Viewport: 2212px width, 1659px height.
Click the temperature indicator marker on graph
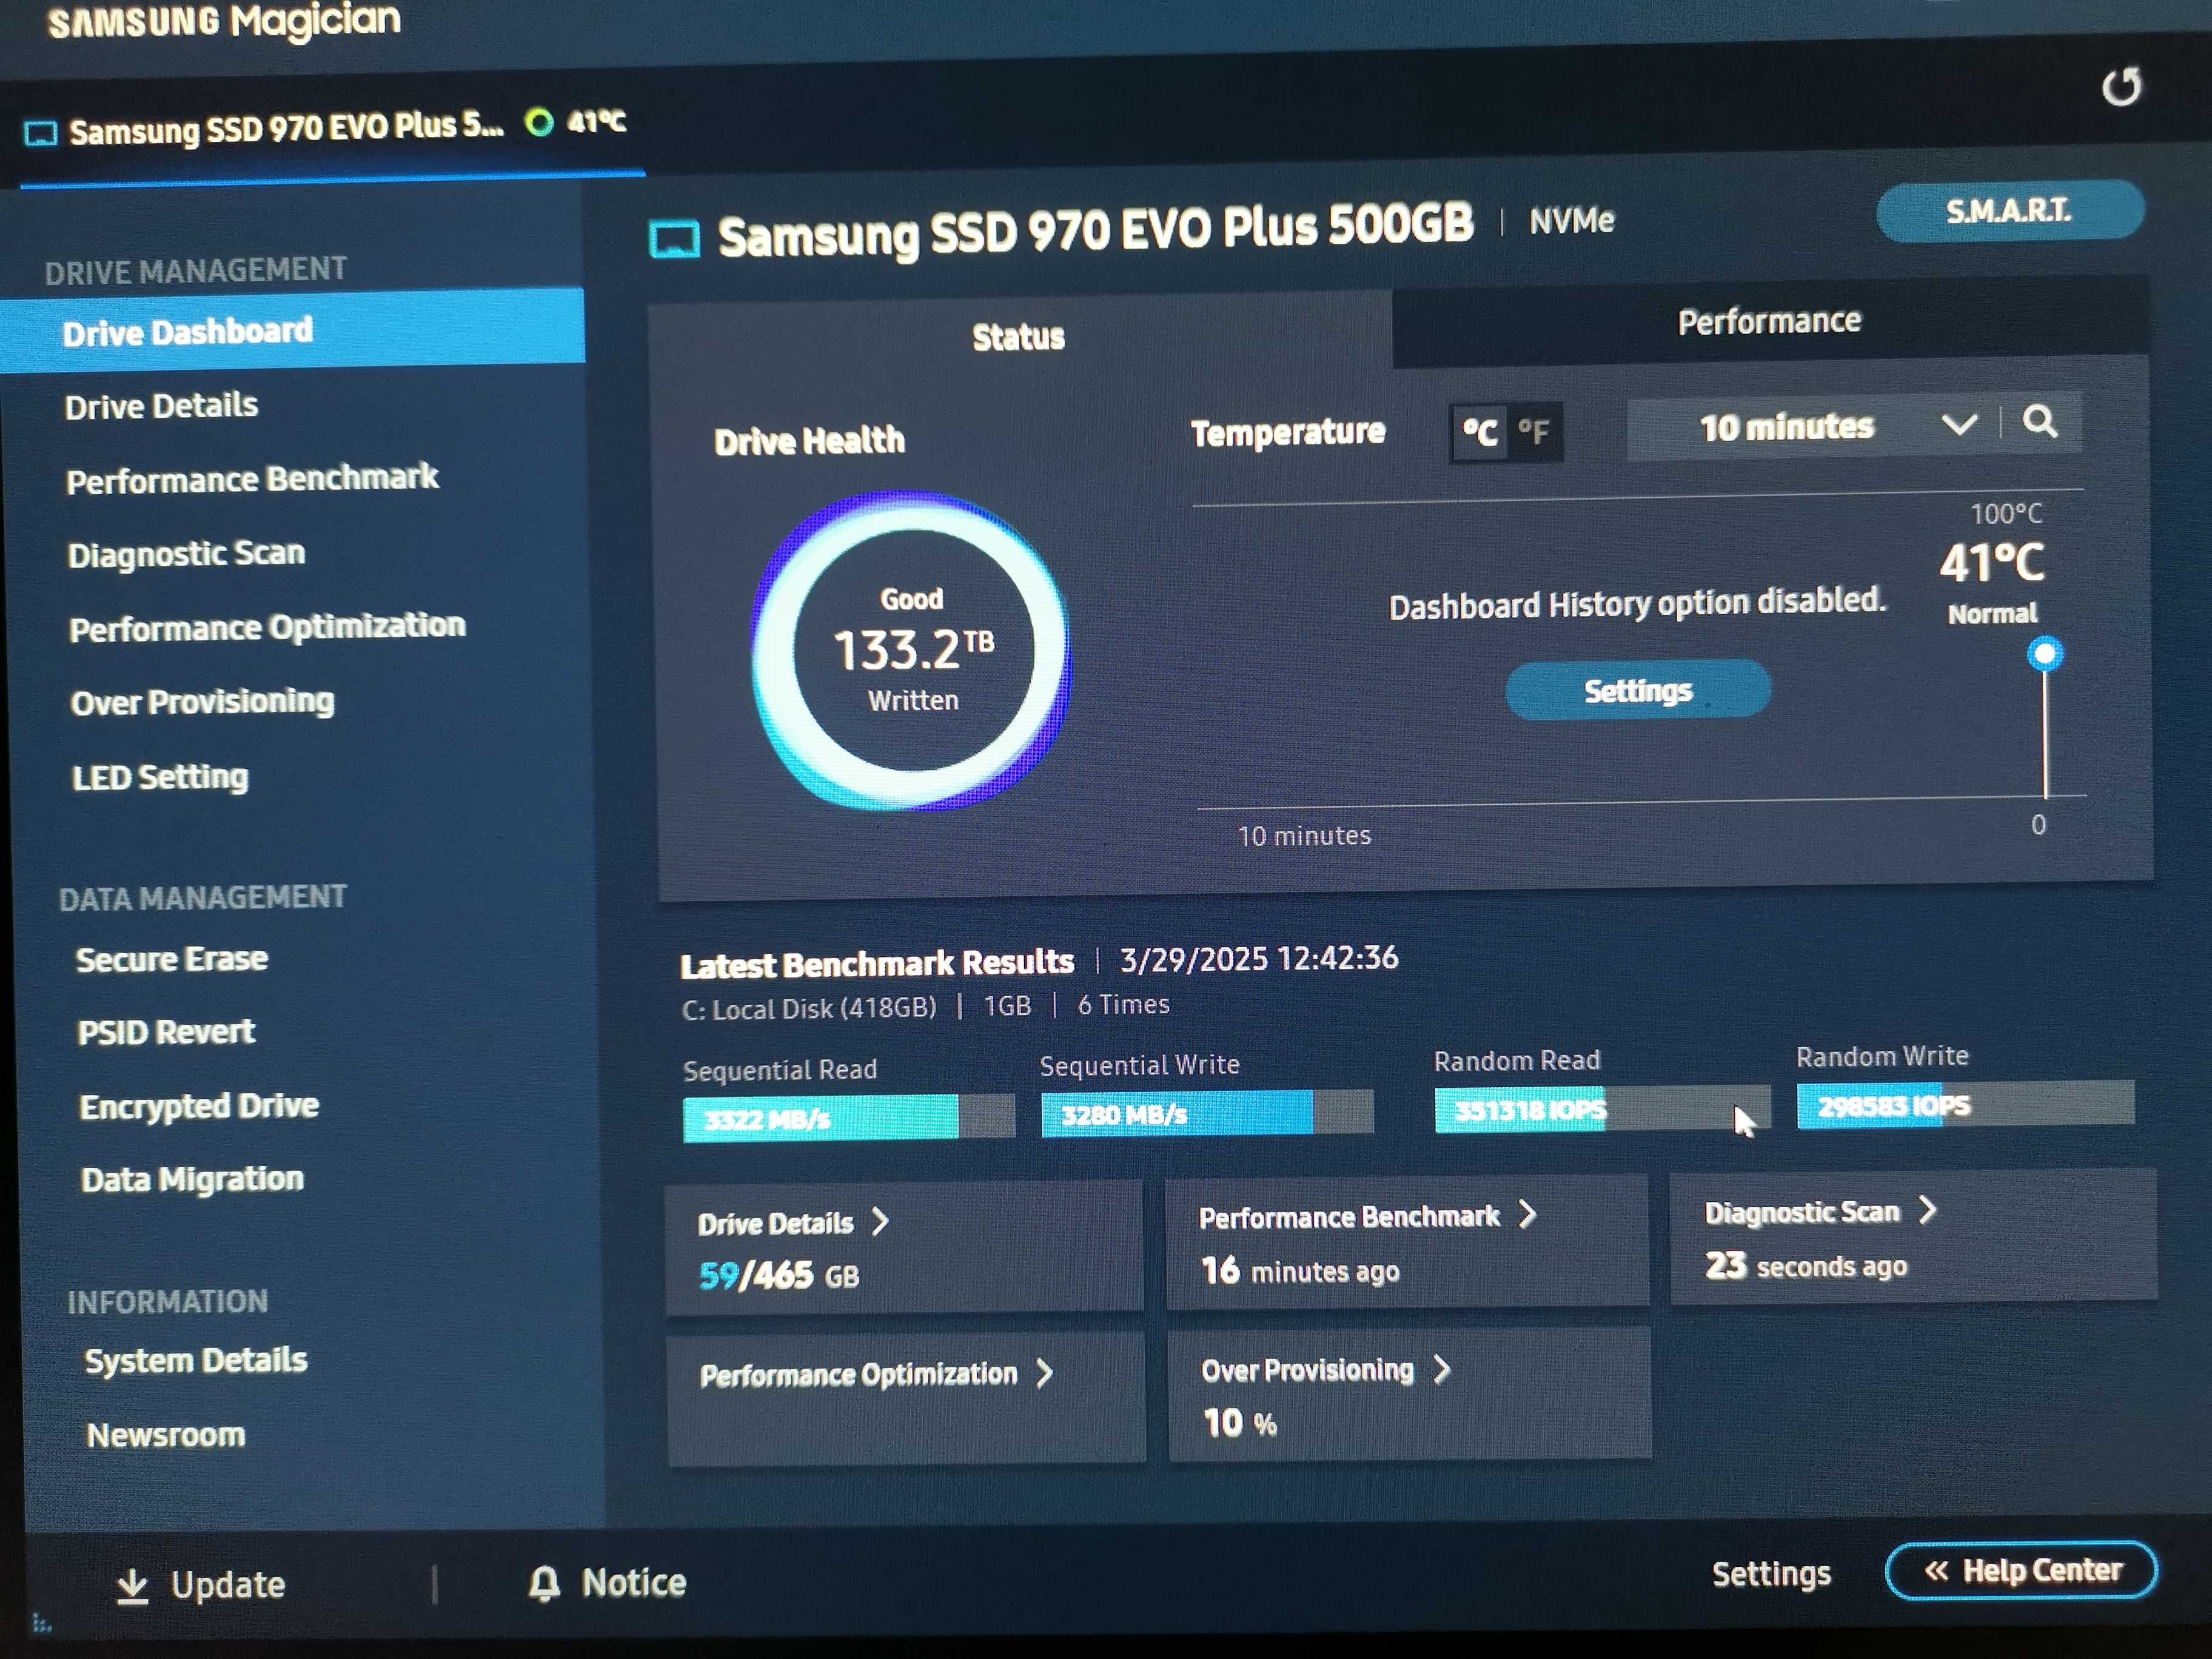[x=2045, y=654]
